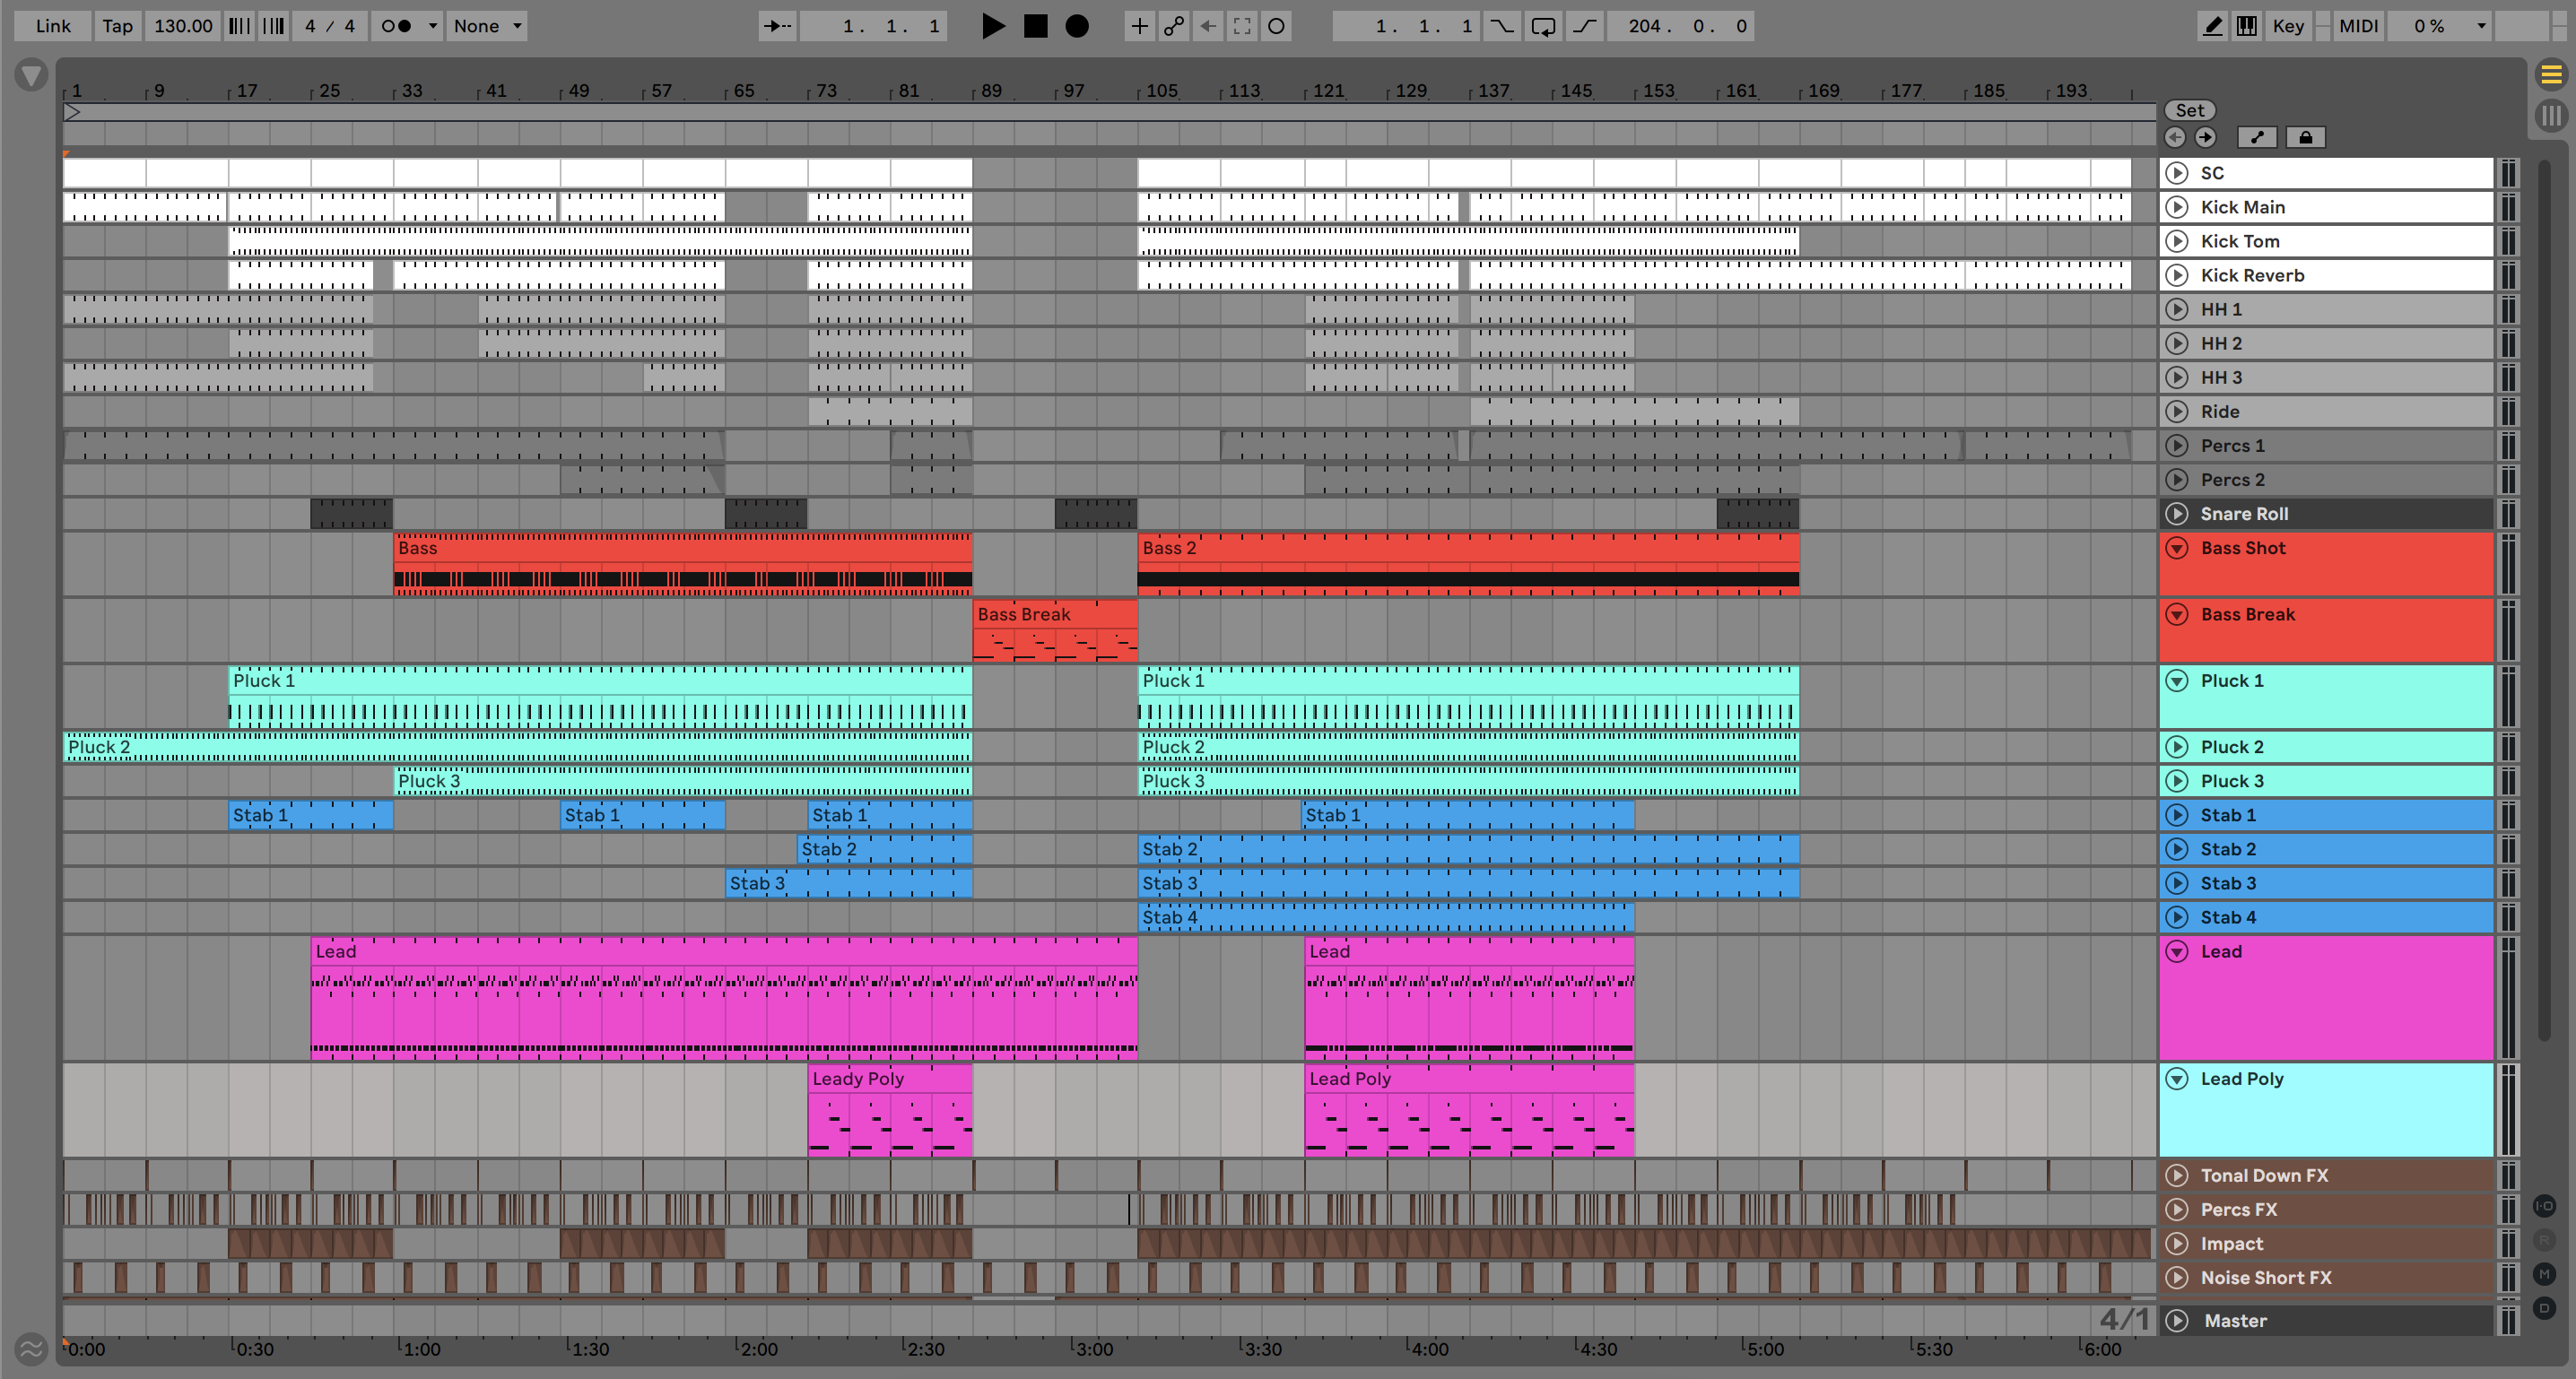Collapse the Bass Break track
The image size is (2576, 1379).
(x=2177, y=614)
